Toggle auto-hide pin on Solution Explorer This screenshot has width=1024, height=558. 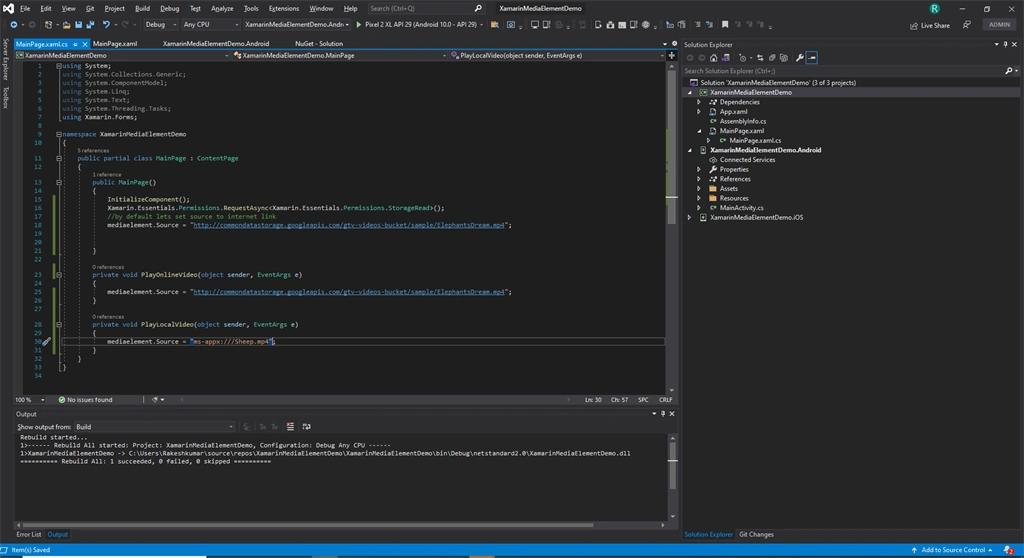click(x=1005, y=44)
